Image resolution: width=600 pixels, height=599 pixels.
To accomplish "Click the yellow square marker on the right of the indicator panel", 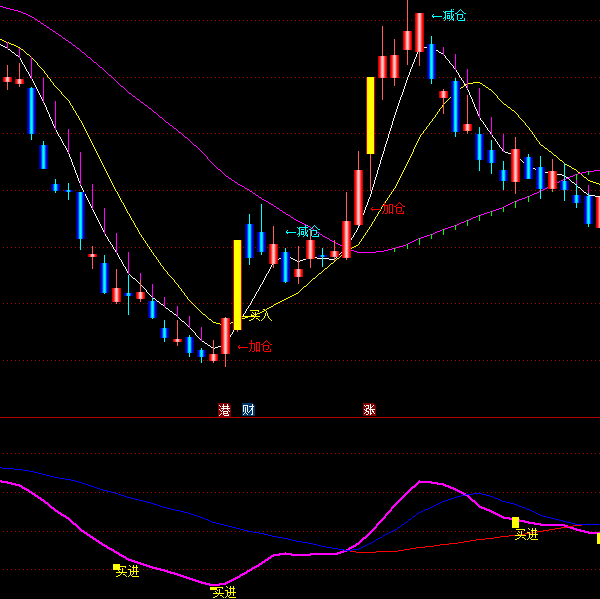I will click(516, 522).
